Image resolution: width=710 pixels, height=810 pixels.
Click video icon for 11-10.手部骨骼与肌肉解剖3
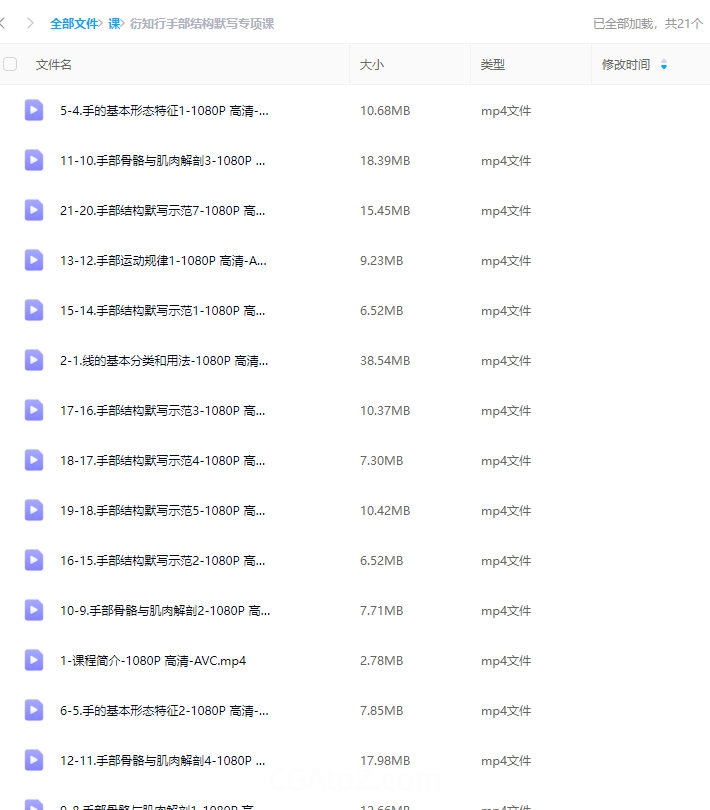click(34, 160)
